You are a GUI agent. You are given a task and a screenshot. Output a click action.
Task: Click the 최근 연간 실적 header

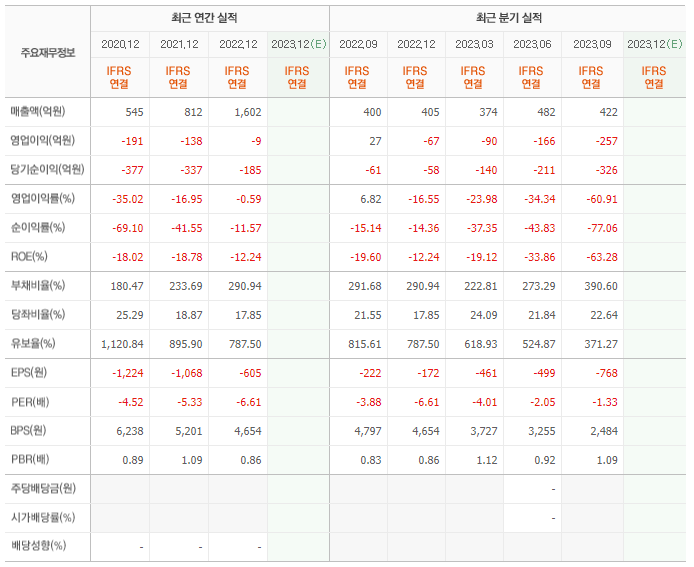coord(204,18)
